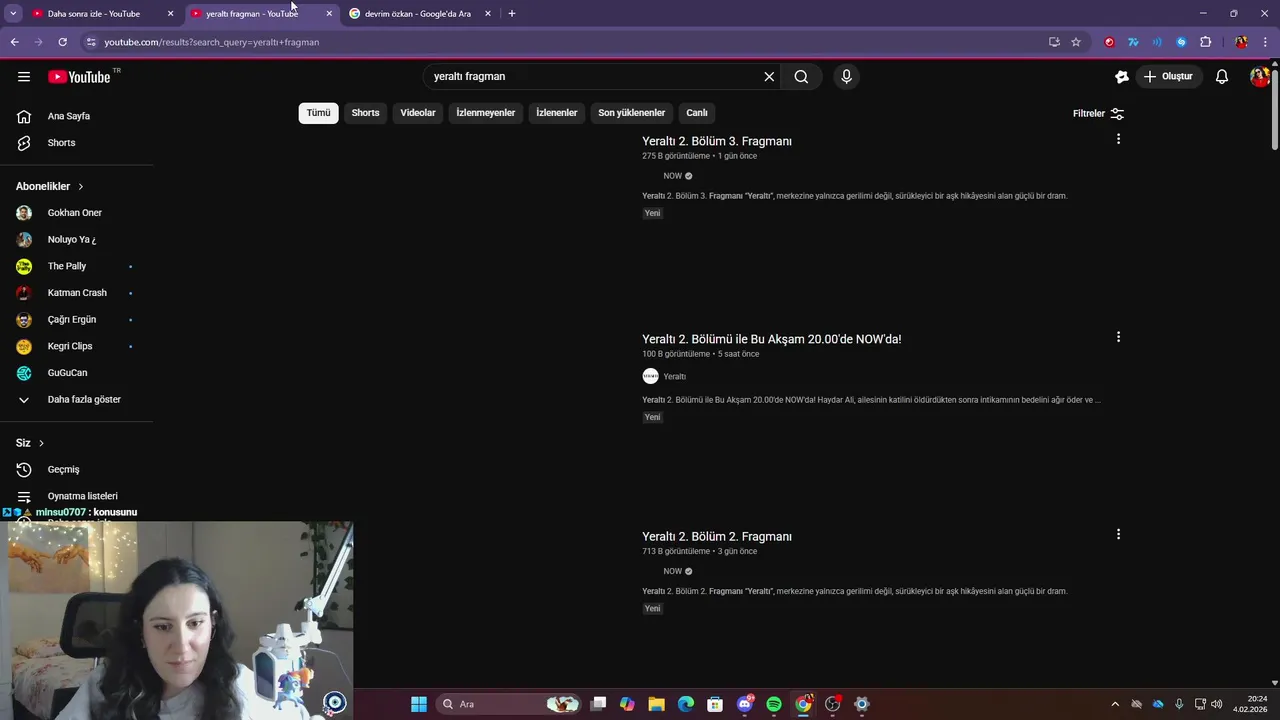Click the 7tv extension icon

click(x=1133, y=42)
